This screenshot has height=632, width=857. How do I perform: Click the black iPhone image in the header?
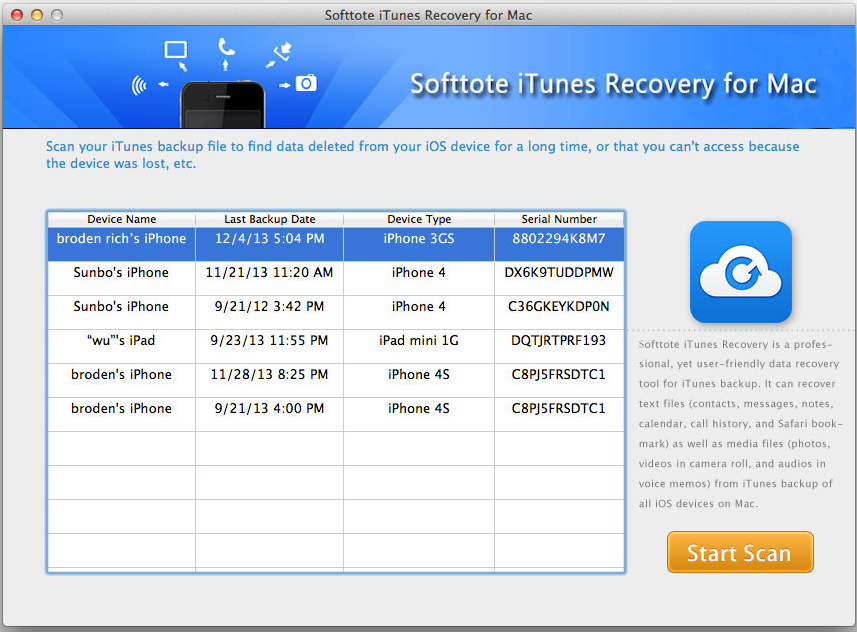tap(222, 104)
